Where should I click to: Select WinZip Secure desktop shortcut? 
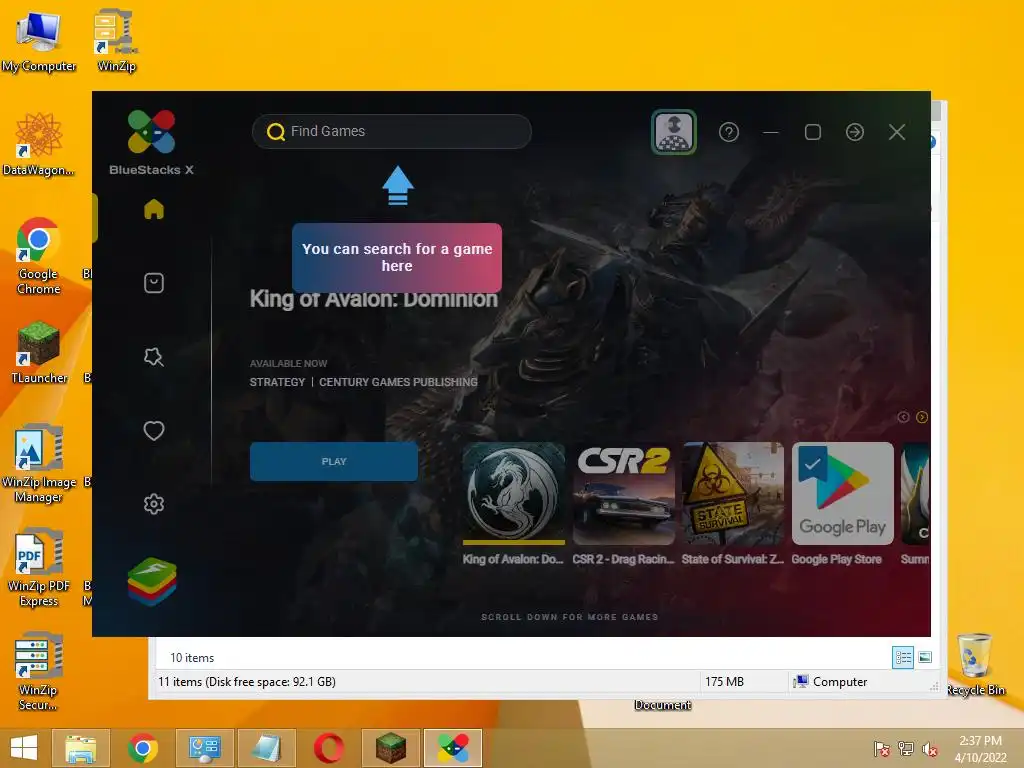38,671
